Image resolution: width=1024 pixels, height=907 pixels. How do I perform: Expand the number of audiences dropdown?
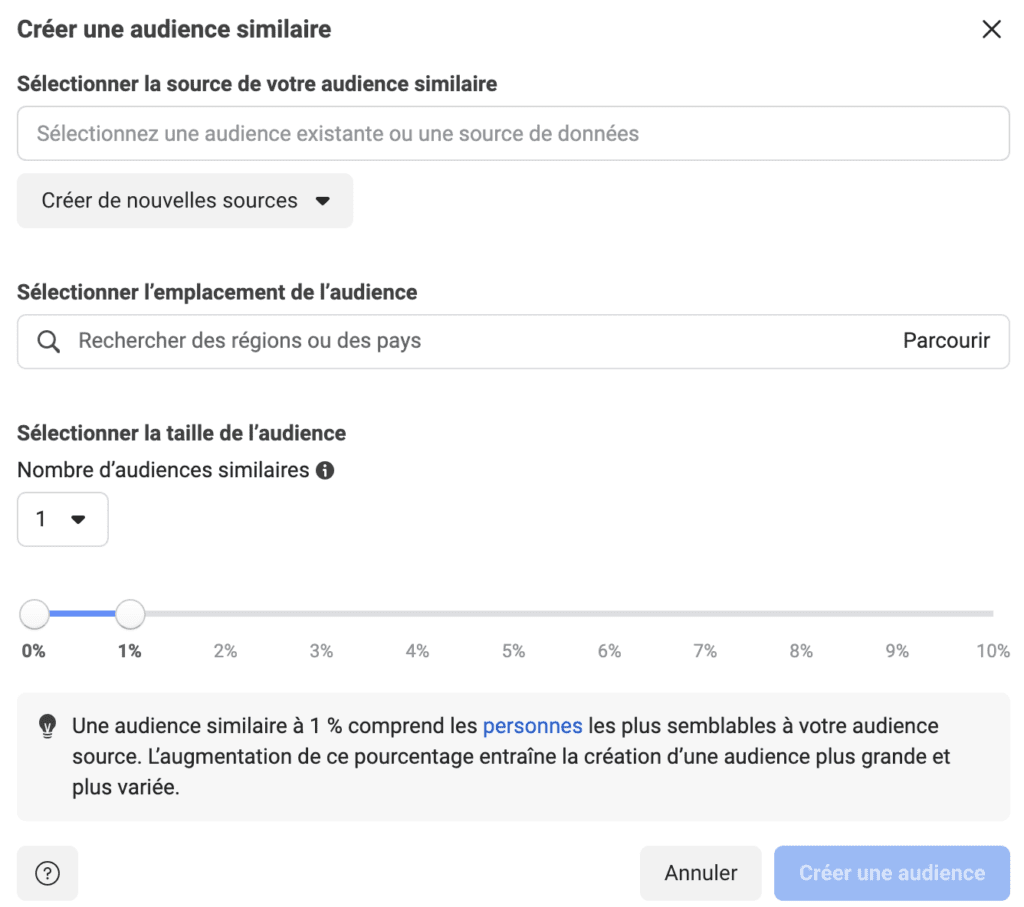62,519
